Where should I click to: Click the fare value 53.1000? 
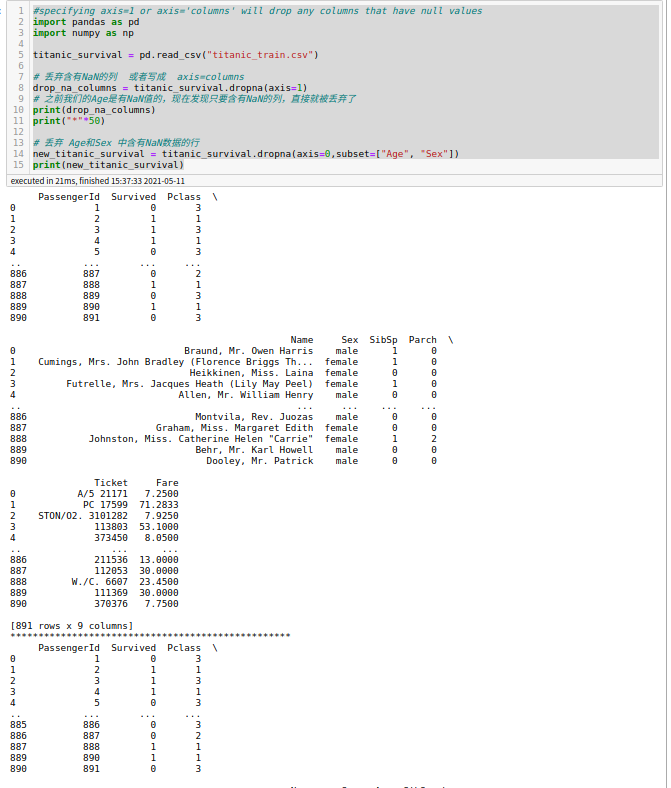tap(159, 527)
